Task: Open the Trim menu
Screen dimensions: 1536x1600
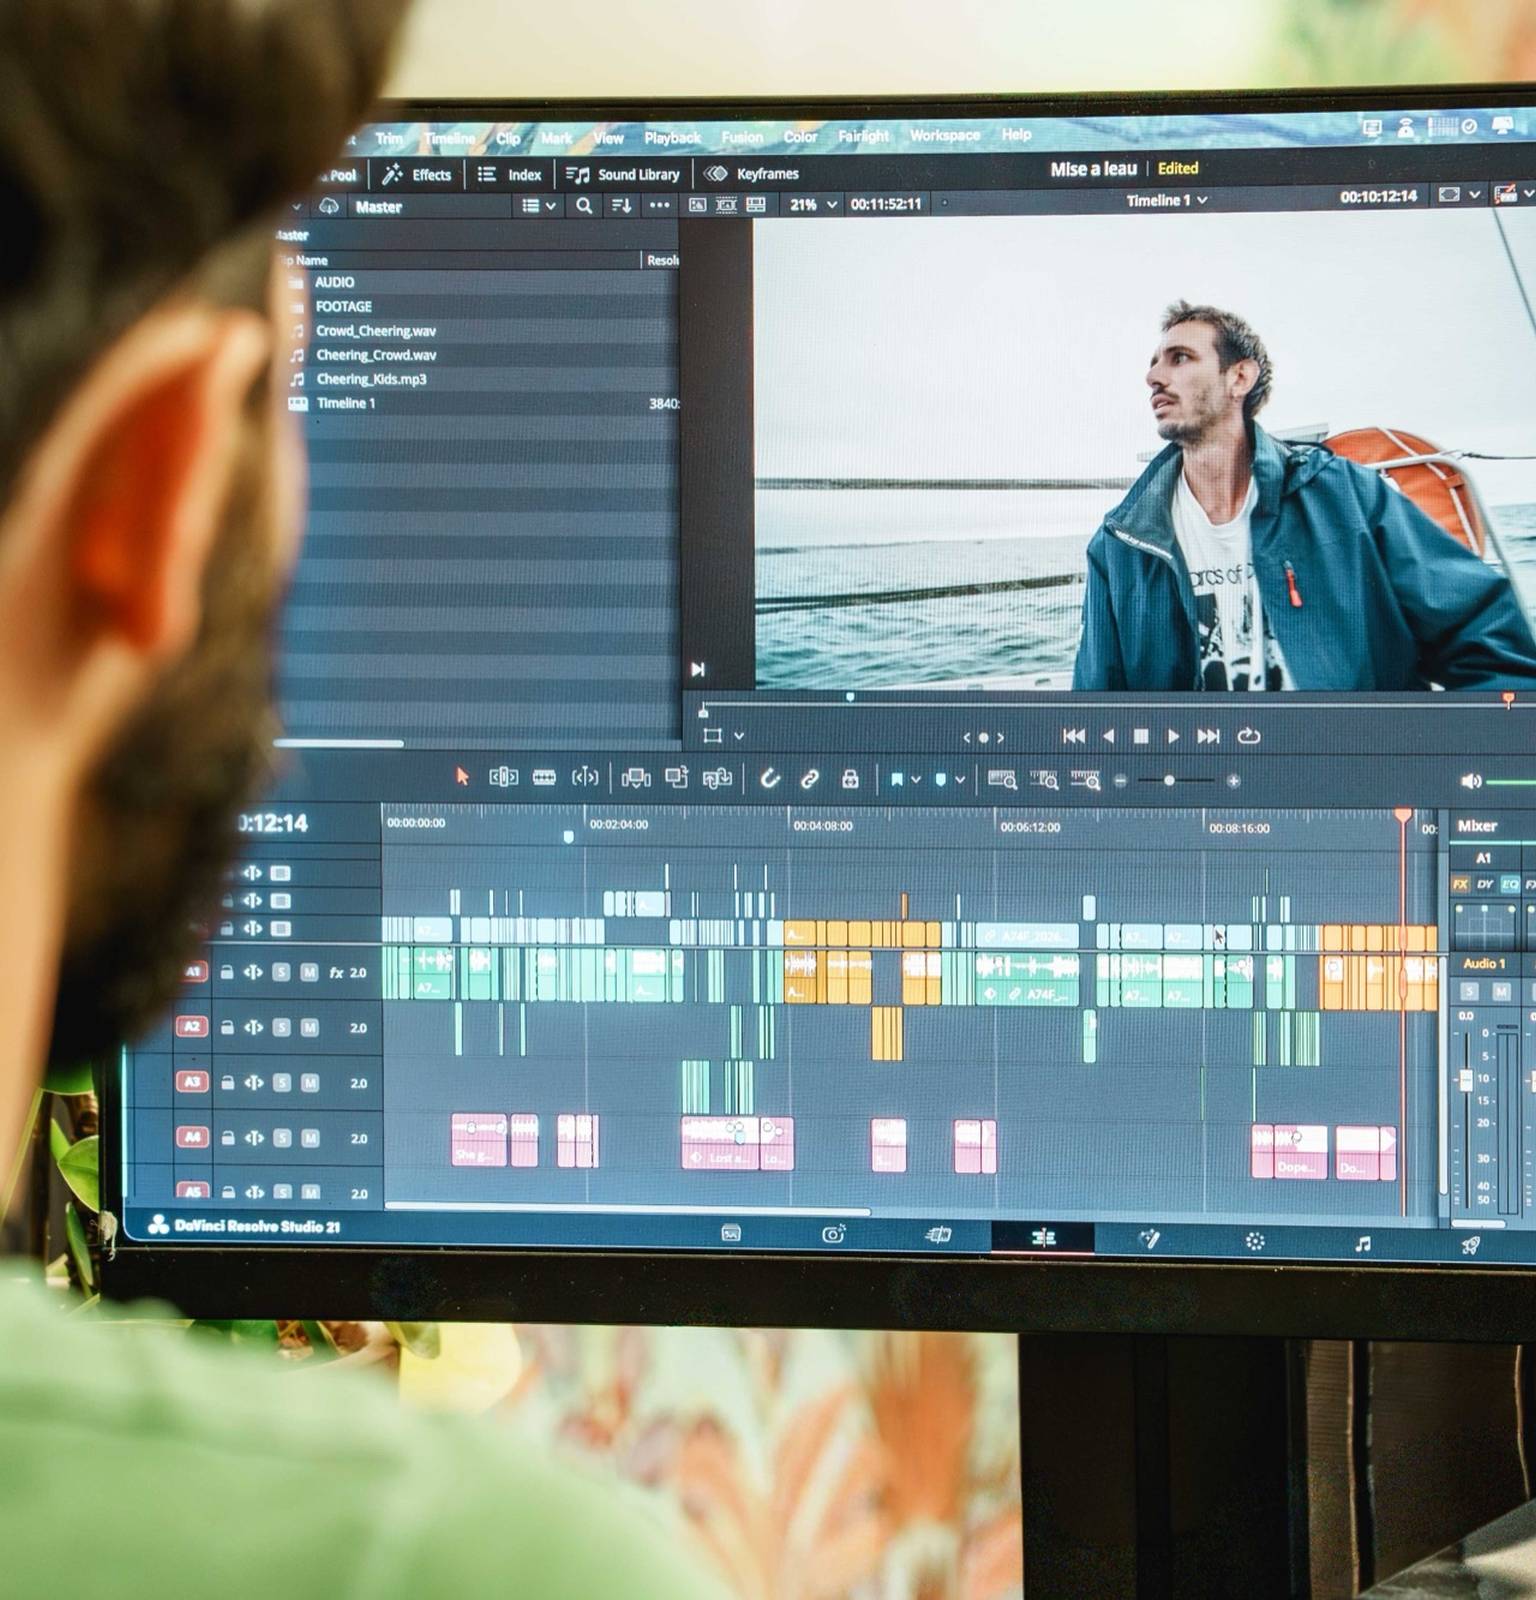Action: coord(389,139)
